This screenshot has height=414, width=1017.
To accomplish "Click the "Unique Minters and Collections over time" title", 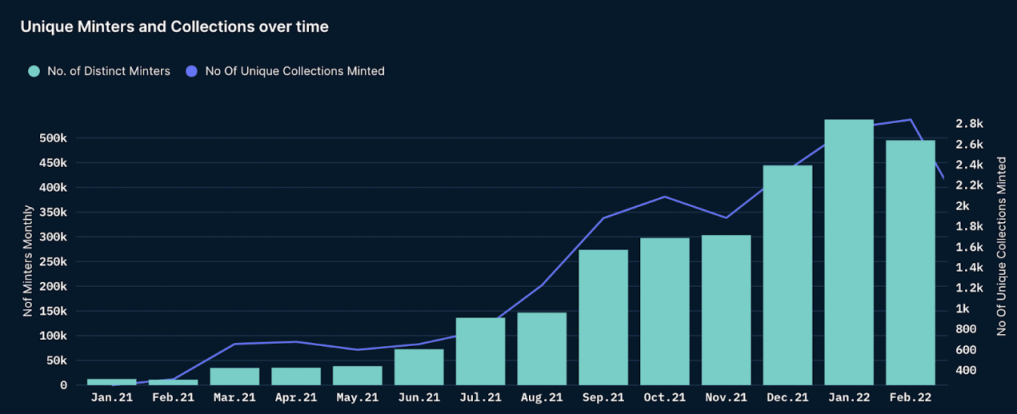I will pos(175,27).
